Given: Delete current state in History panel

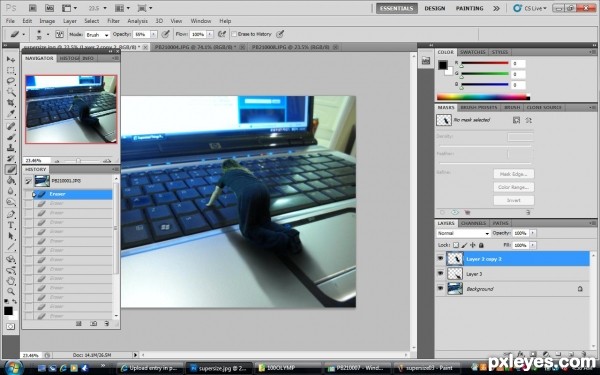Looking at the screenshot, I should click(x=107, y=324).
